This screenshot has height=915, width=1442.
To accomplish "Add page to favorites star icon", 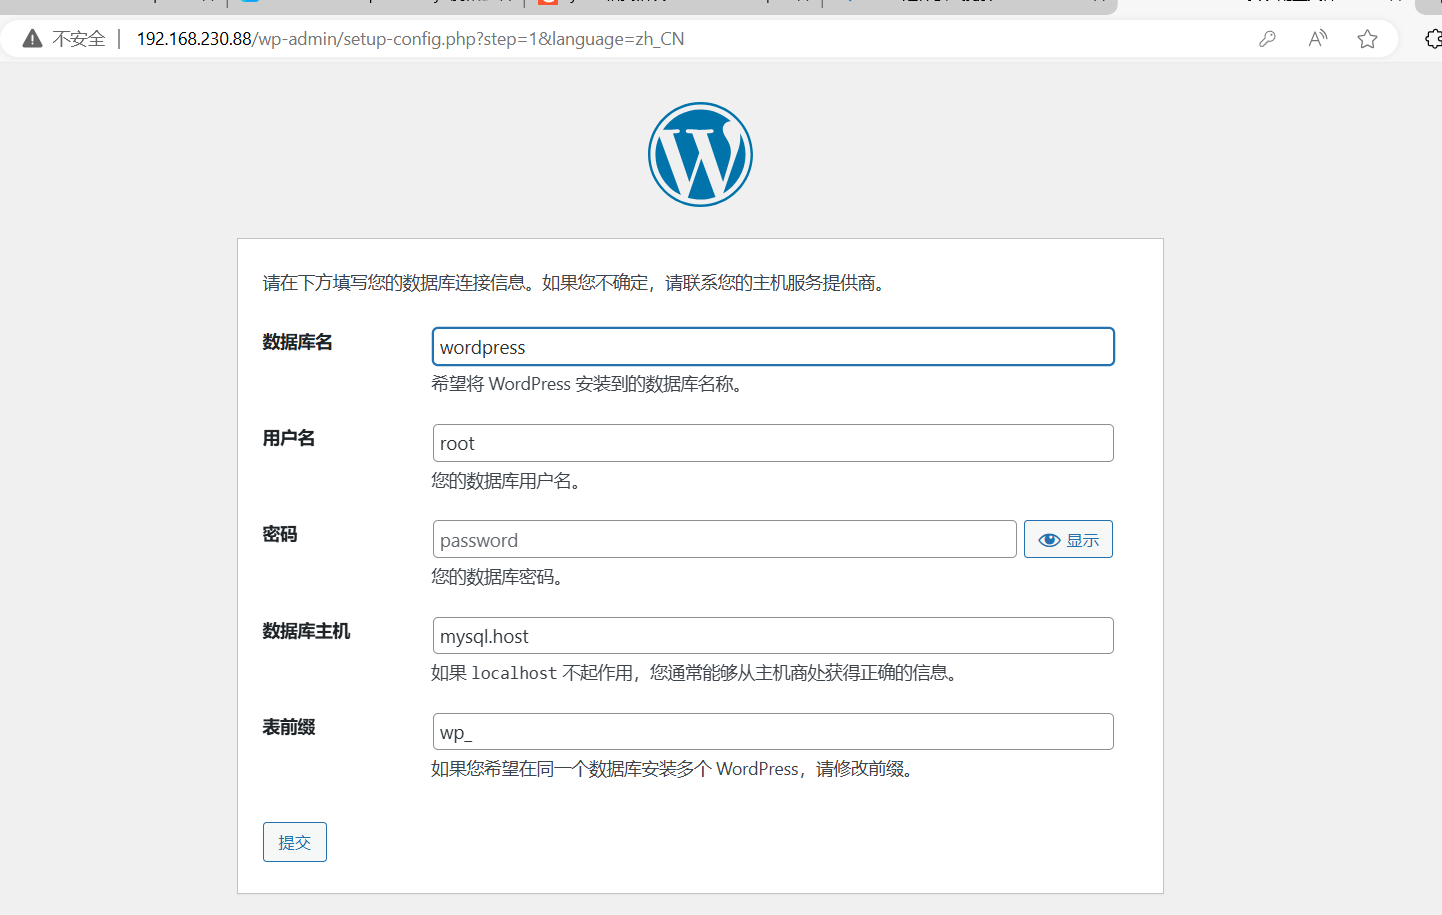I will tap(1367, 39).
